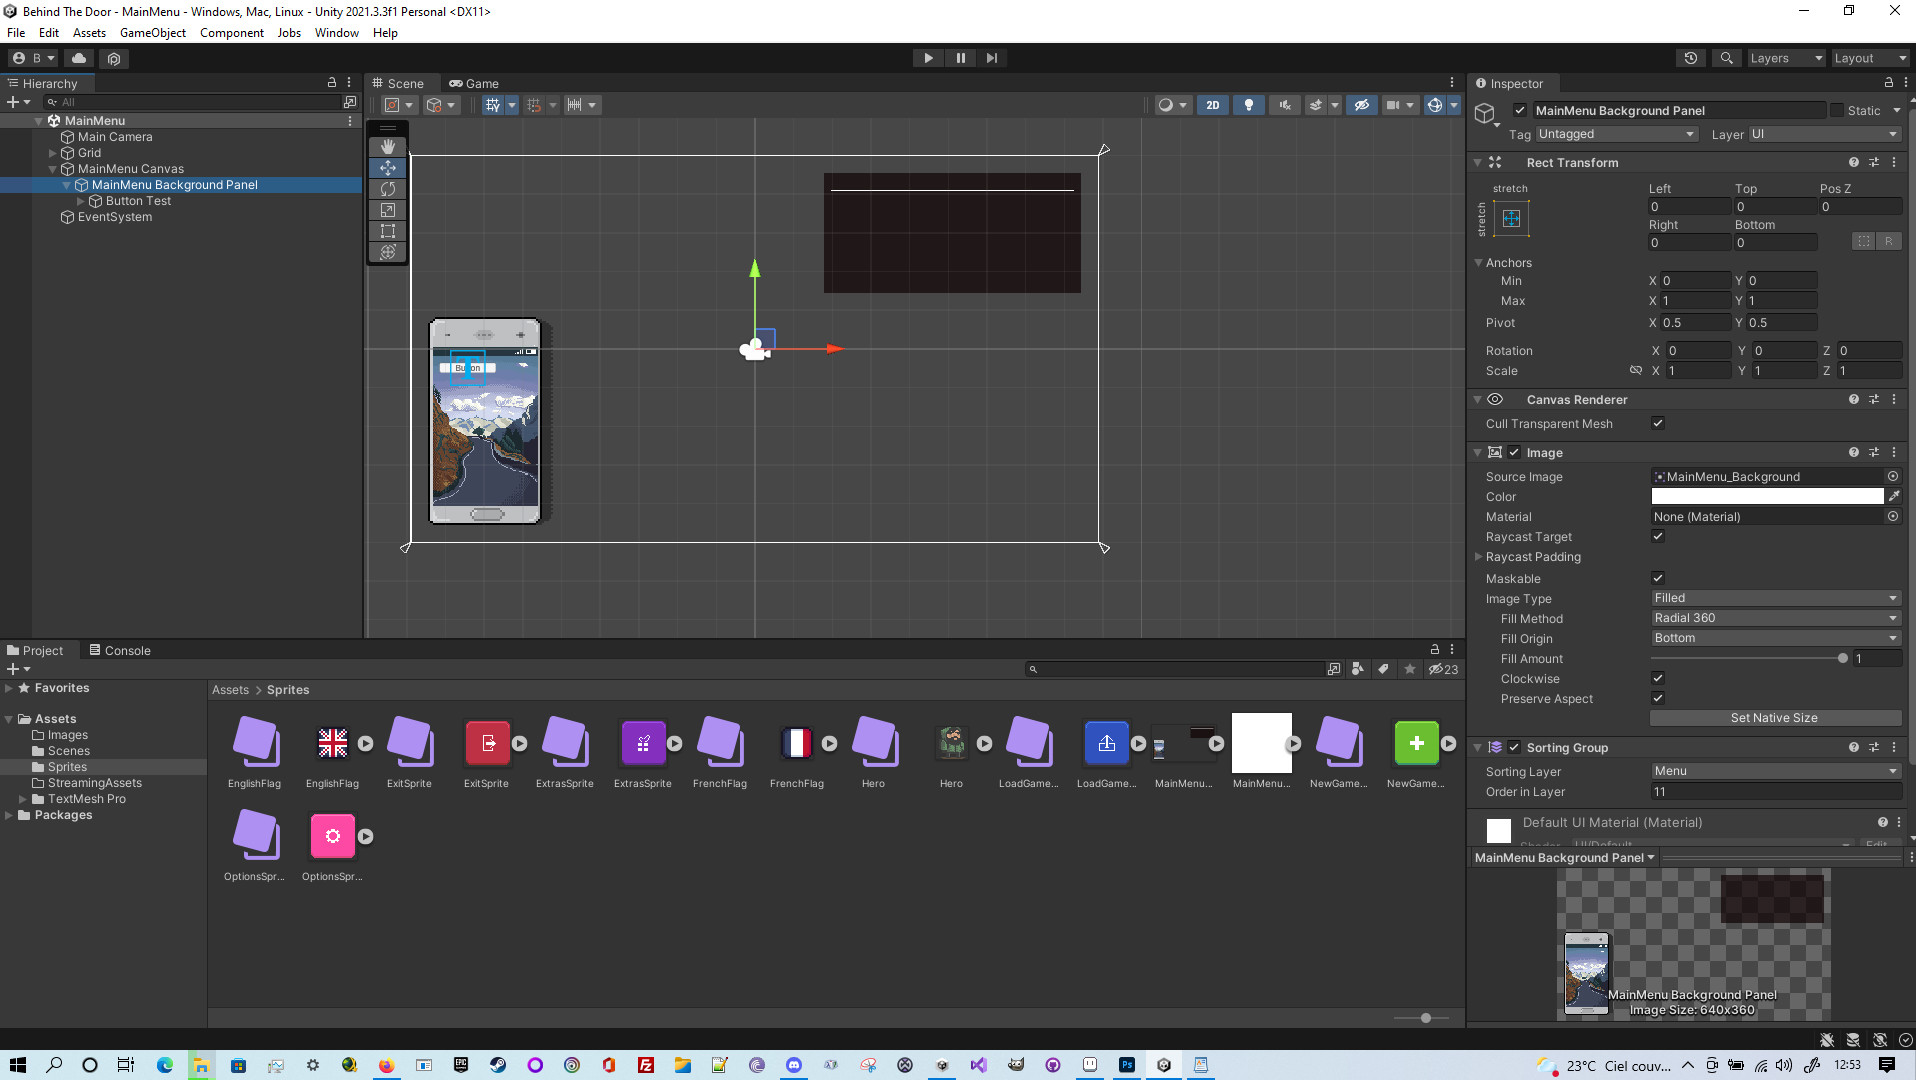This screenshot has width=1916, height=1080.
Task: Toggle Clockwise checkbox
Action: point(1658,679)
